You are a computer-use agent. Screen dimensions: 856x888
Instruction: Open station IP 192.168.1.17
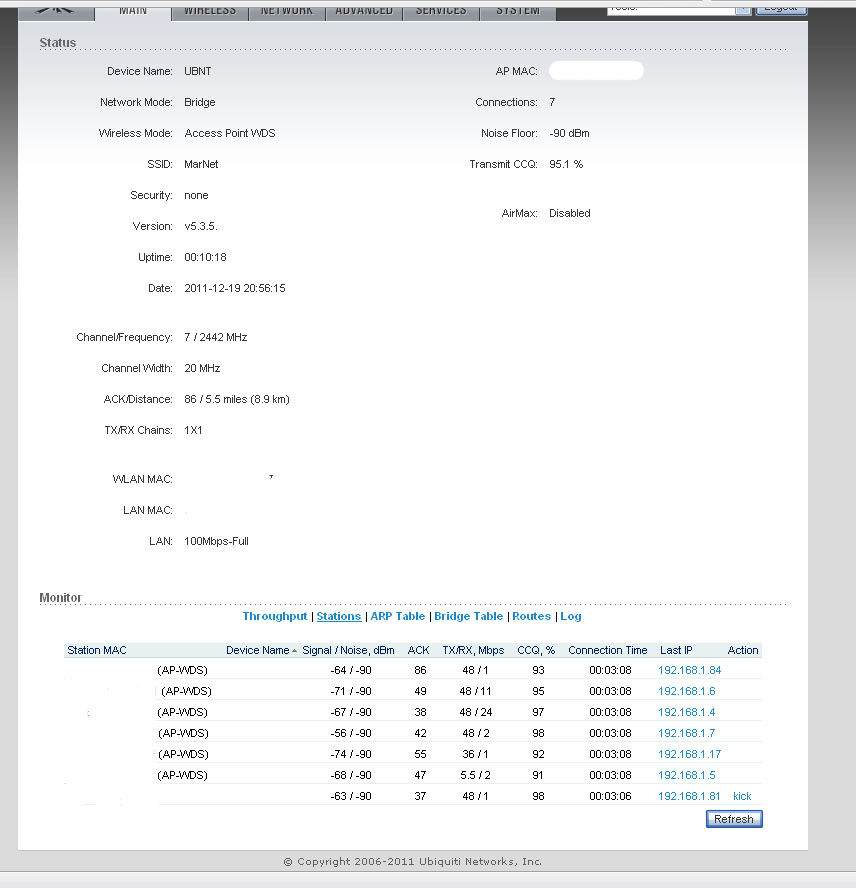coord(689,754)
